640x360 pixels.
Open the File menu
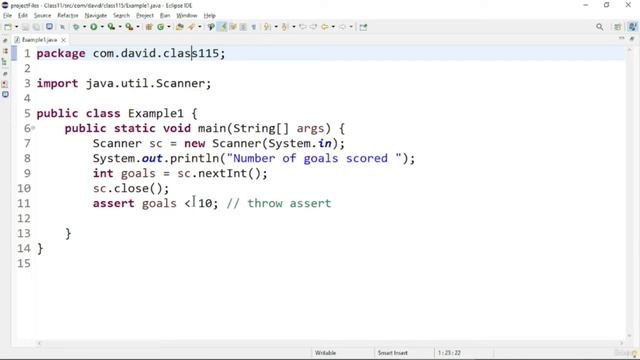point(7,16)
